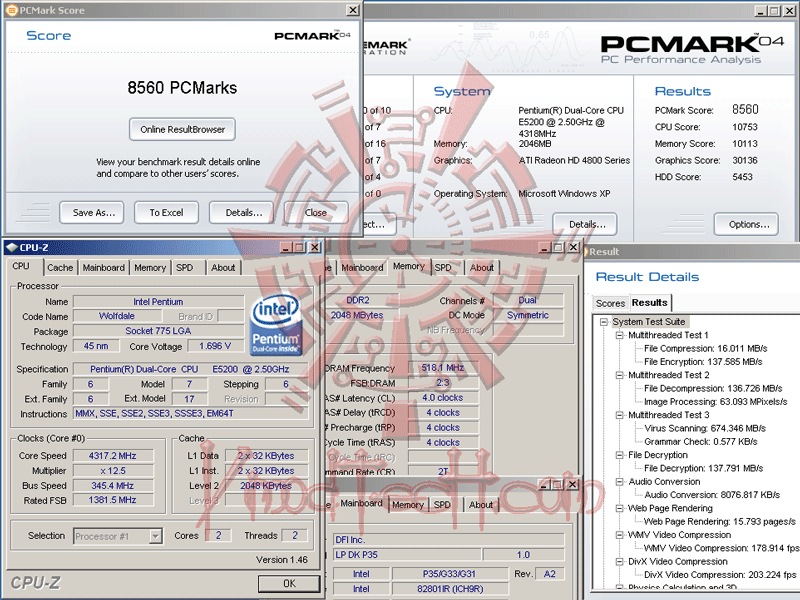Viewport: 800px width, 600px height.
Task: Minimize the CPU-Z Memory window
Action: coord(545,247)
